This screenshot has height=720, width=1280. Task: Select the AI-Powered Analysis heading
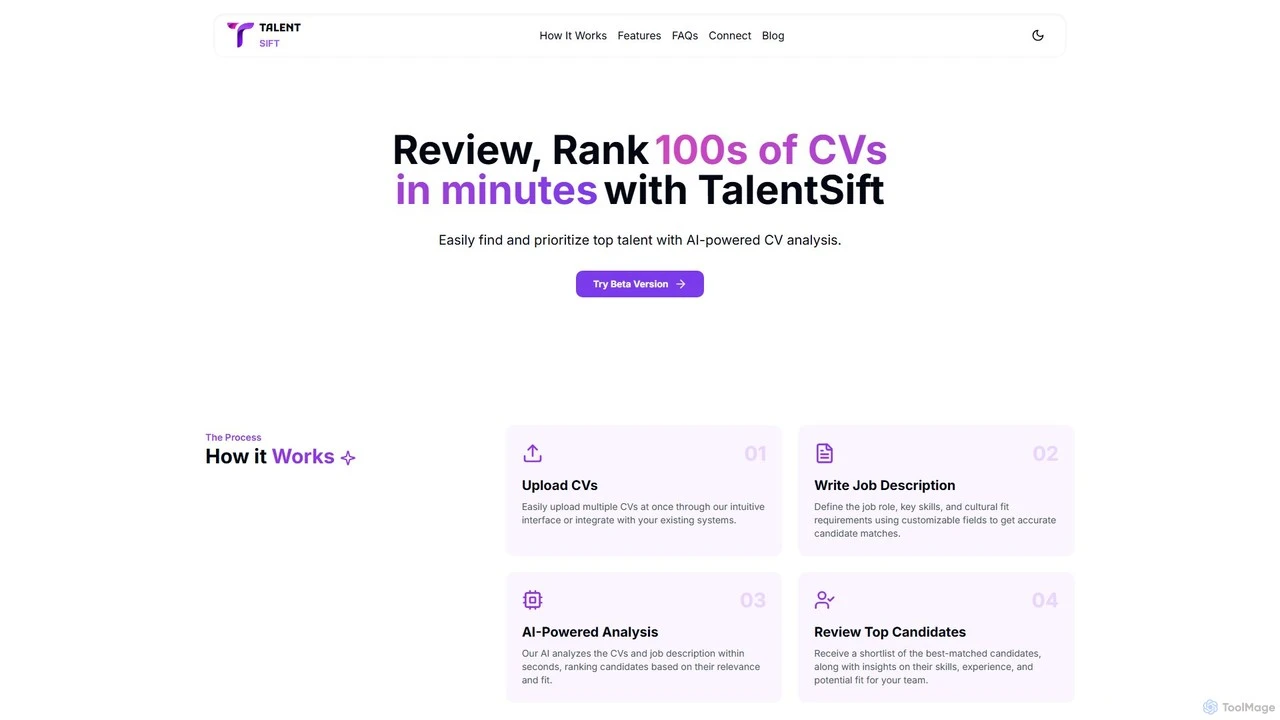pyautogui.click(x=590, y=632)
